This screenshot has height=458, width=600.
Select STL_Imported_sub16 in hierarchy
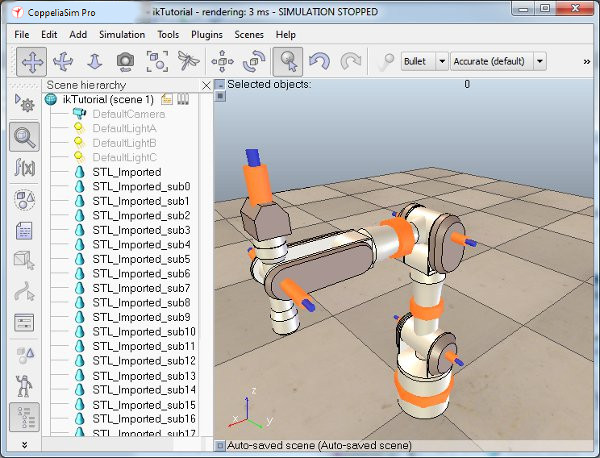[x=144, y=419]
